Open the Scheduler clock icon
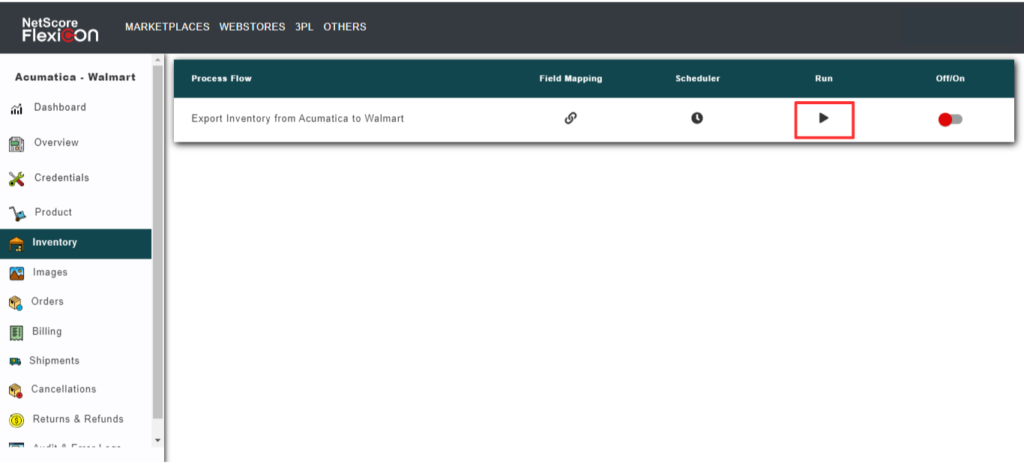The width and height of the screenshot is (1024, 464). pos(697,118)
